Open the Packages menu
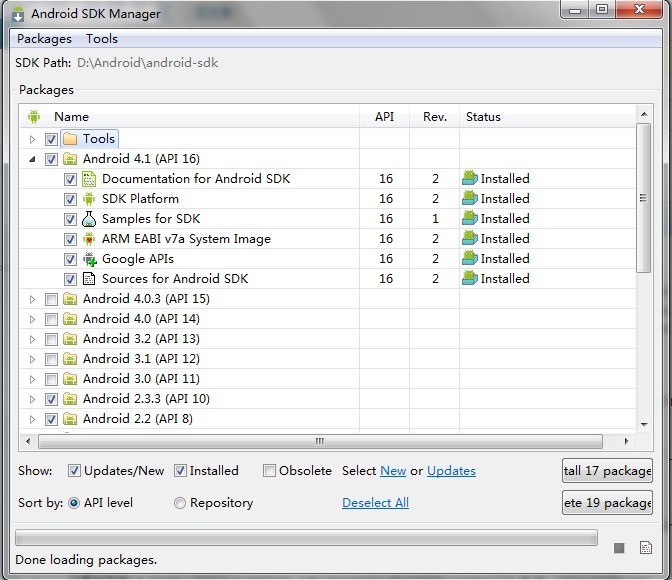Viewport: 672px width, 580px height. click(44, 39)
